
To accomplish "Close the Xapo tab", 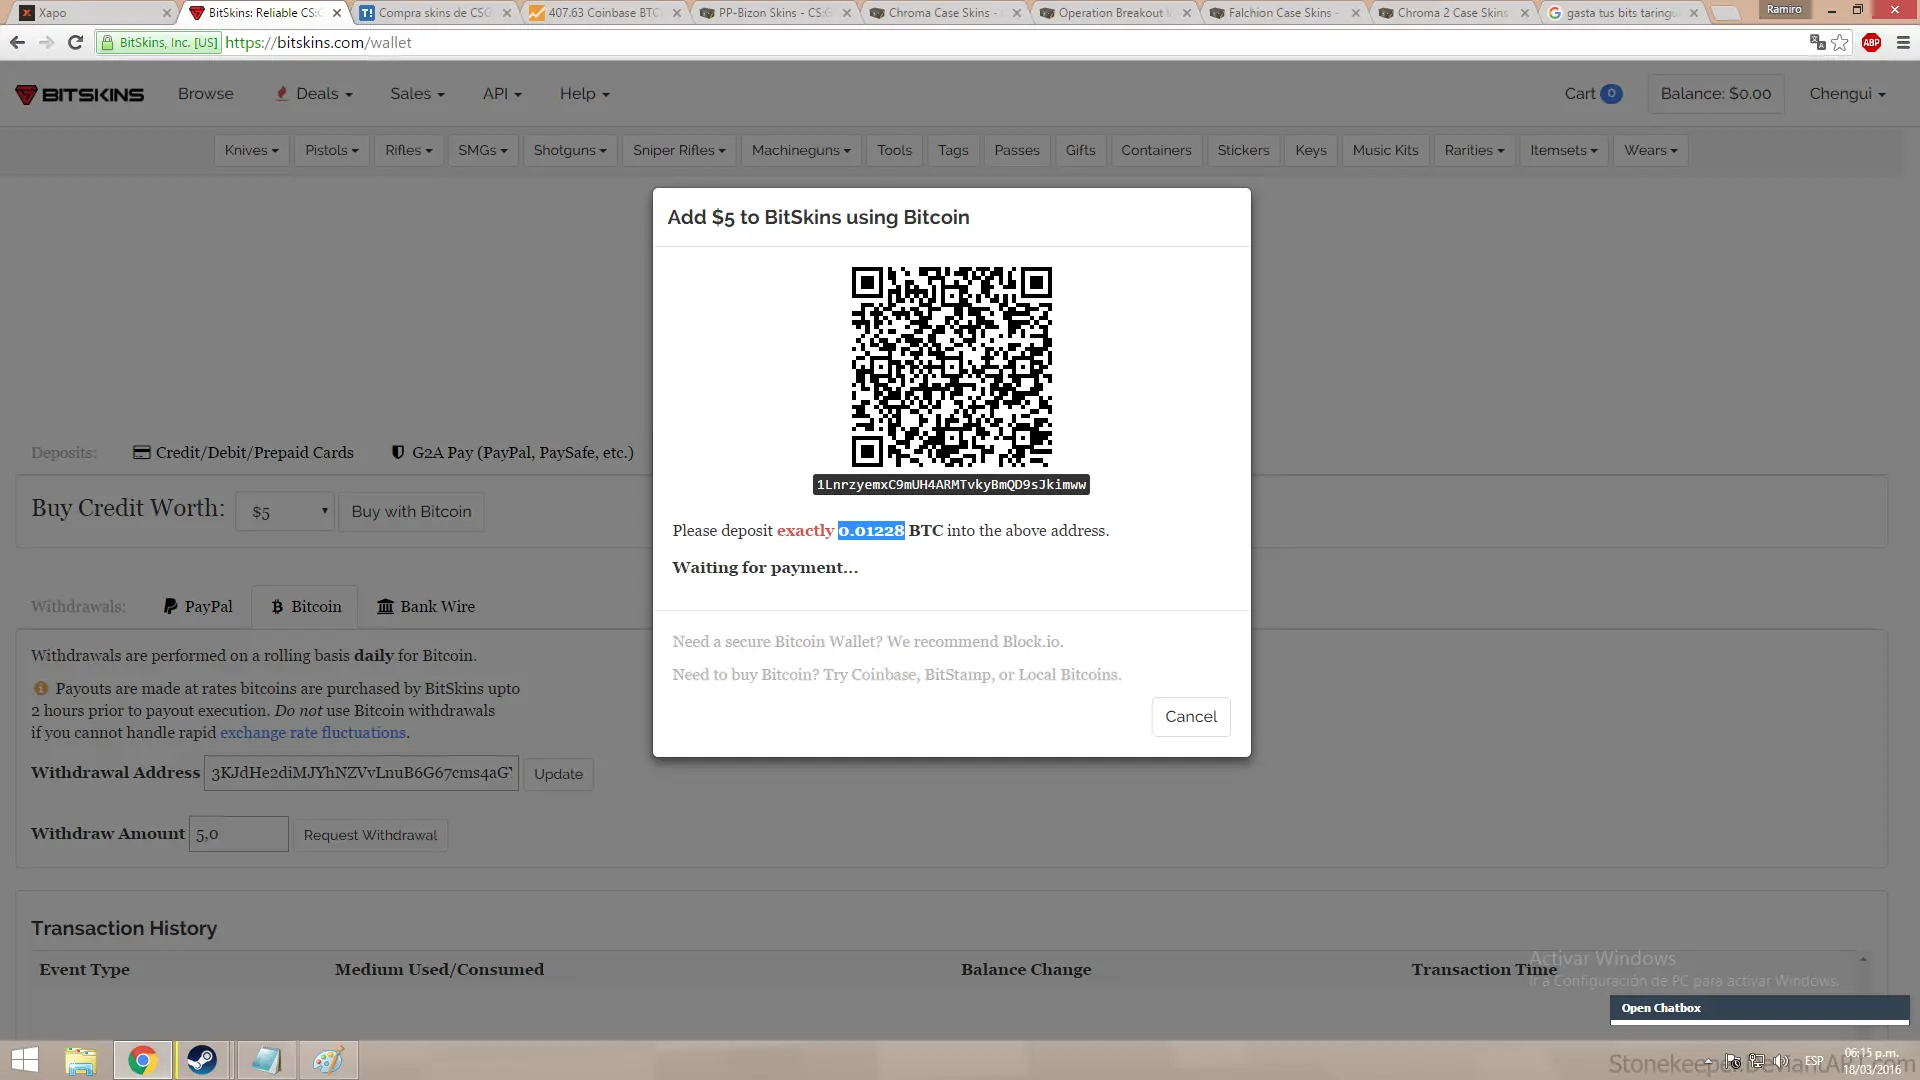I will pyautogui.click(x=167, y=13).
